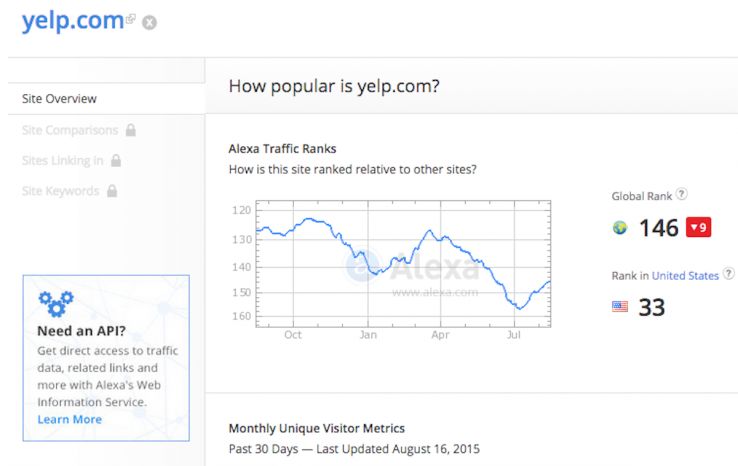Click the yelp.com site title
Image resolution: width=738 pixels, height=466 pixels.
click(x=72, y=20)
